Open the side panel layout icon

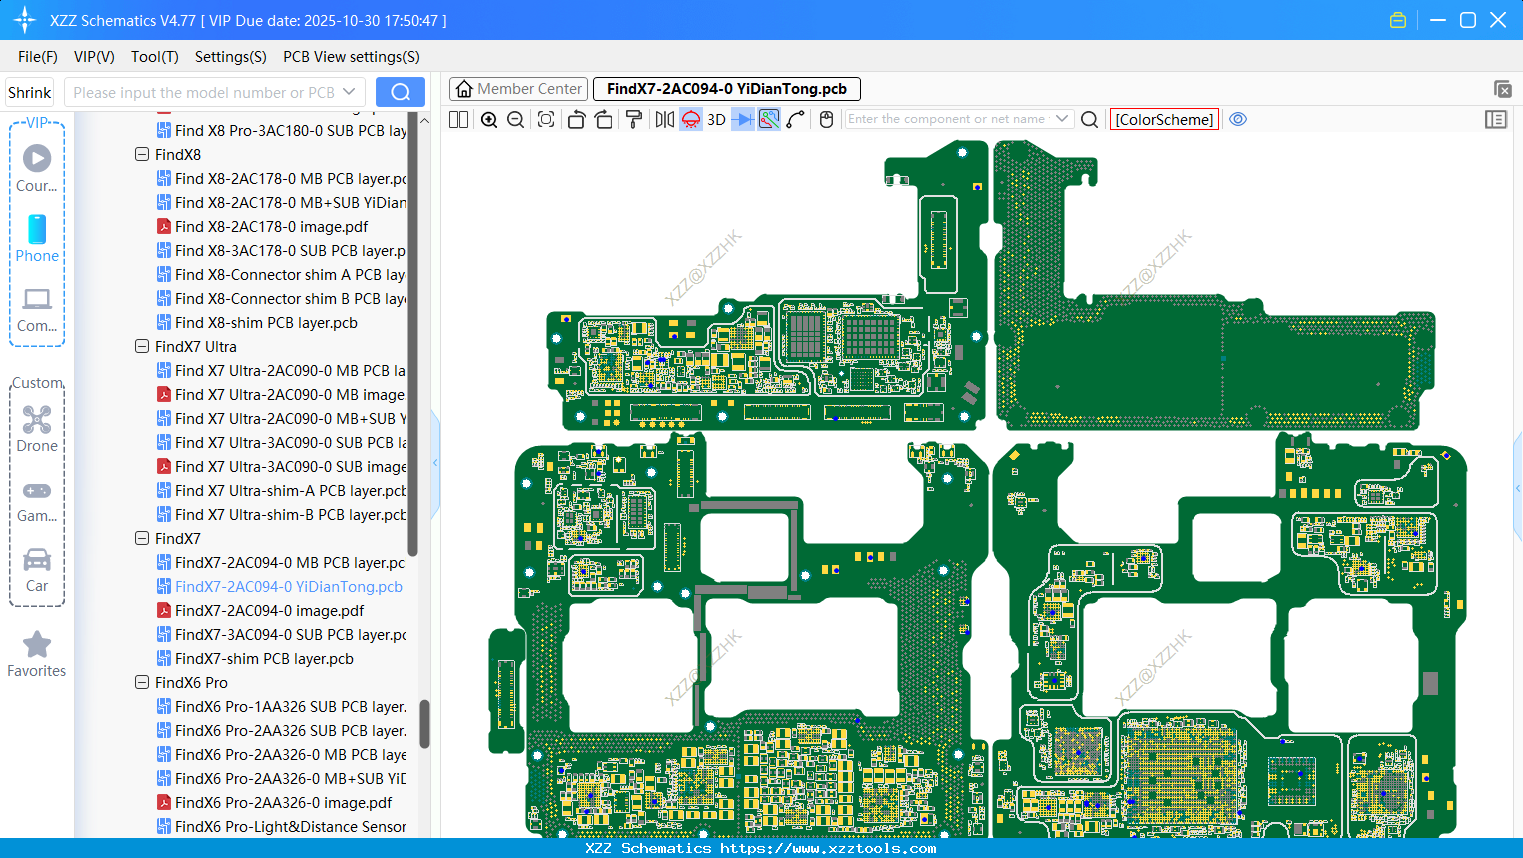pyautogui.click(x=1496, y=119)
